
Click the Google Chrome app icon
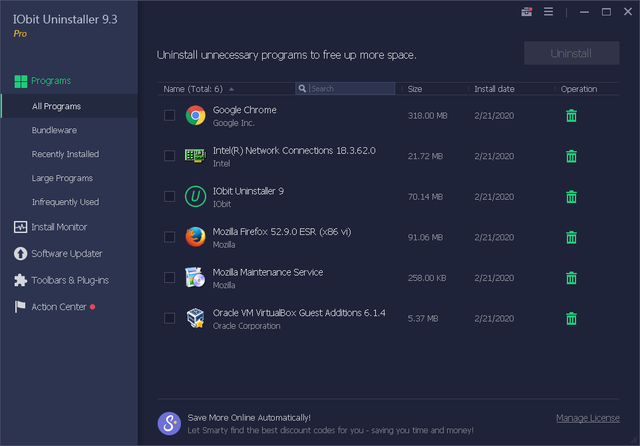point(196,115)
